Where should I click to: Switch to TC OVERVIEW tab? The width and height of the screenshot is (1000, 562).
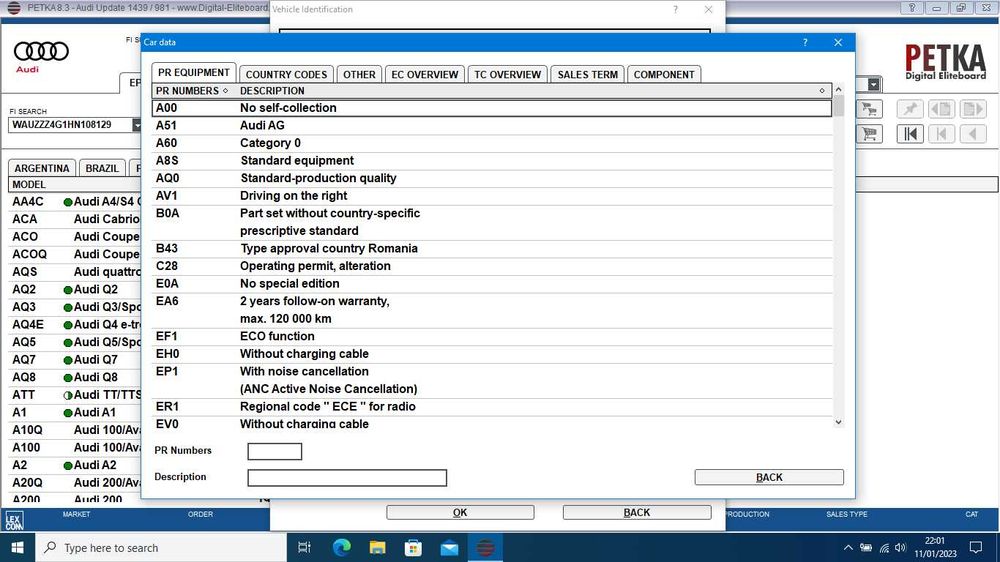507,74
